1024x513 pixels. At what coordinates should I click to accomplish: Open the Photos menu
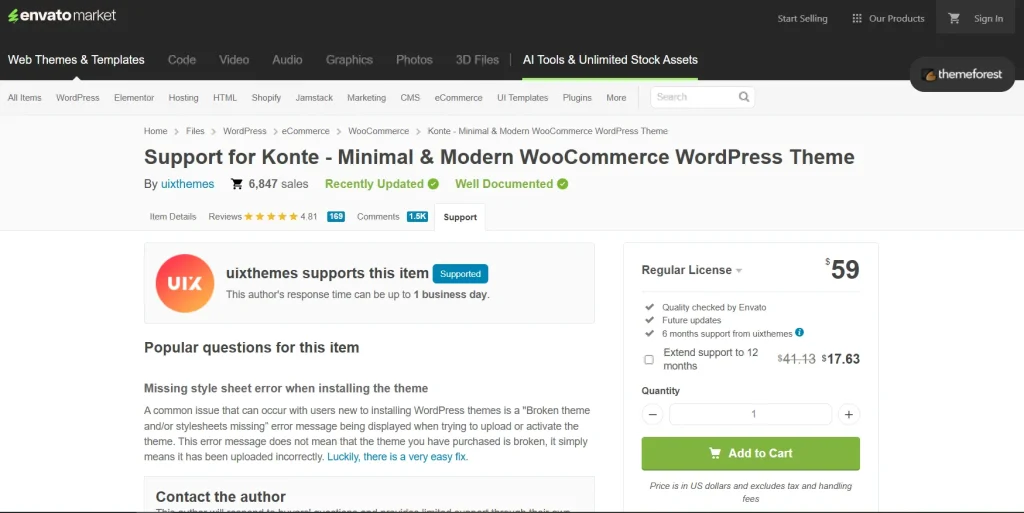[x=414, y=60]
